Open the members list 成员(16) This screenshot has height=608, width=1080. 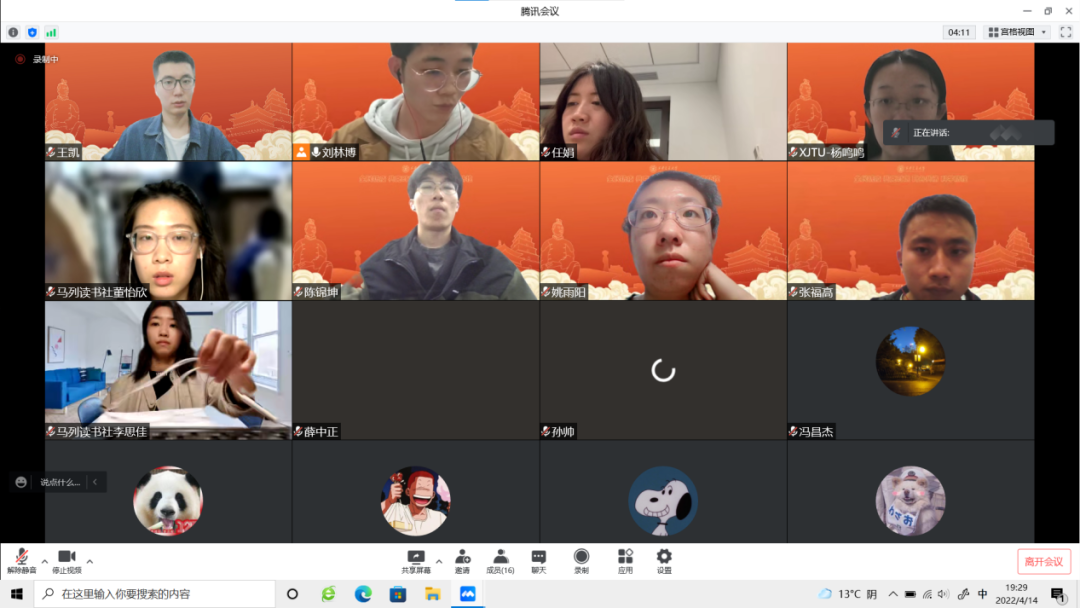click(x=500, y=559)
